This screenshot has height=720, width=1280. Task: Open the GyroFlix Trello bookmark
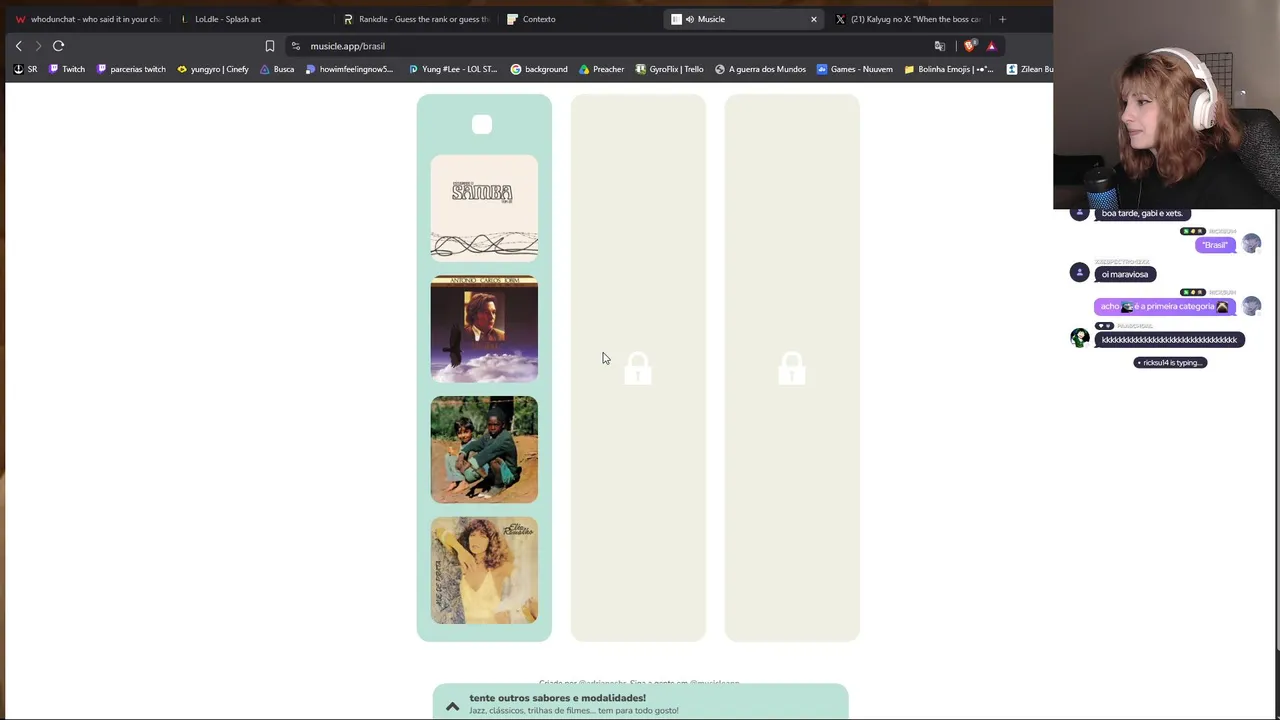click(x=670, y=69)
